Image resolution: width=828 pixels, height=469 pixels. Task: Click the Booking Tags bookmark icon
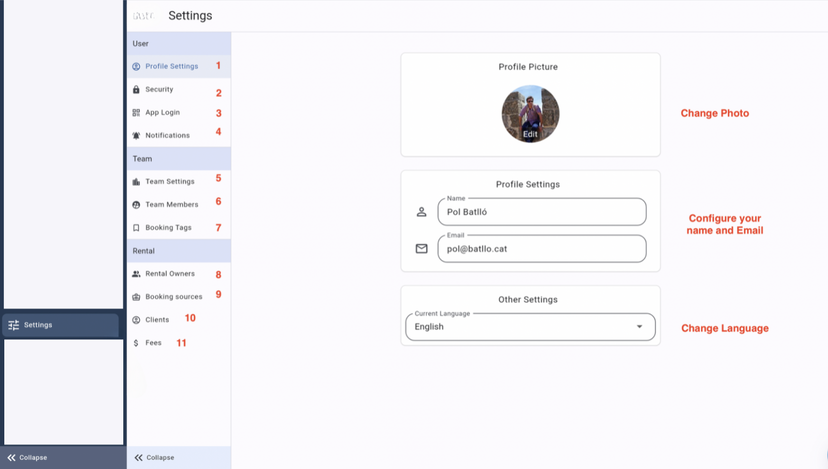click(x=136, y=228)
